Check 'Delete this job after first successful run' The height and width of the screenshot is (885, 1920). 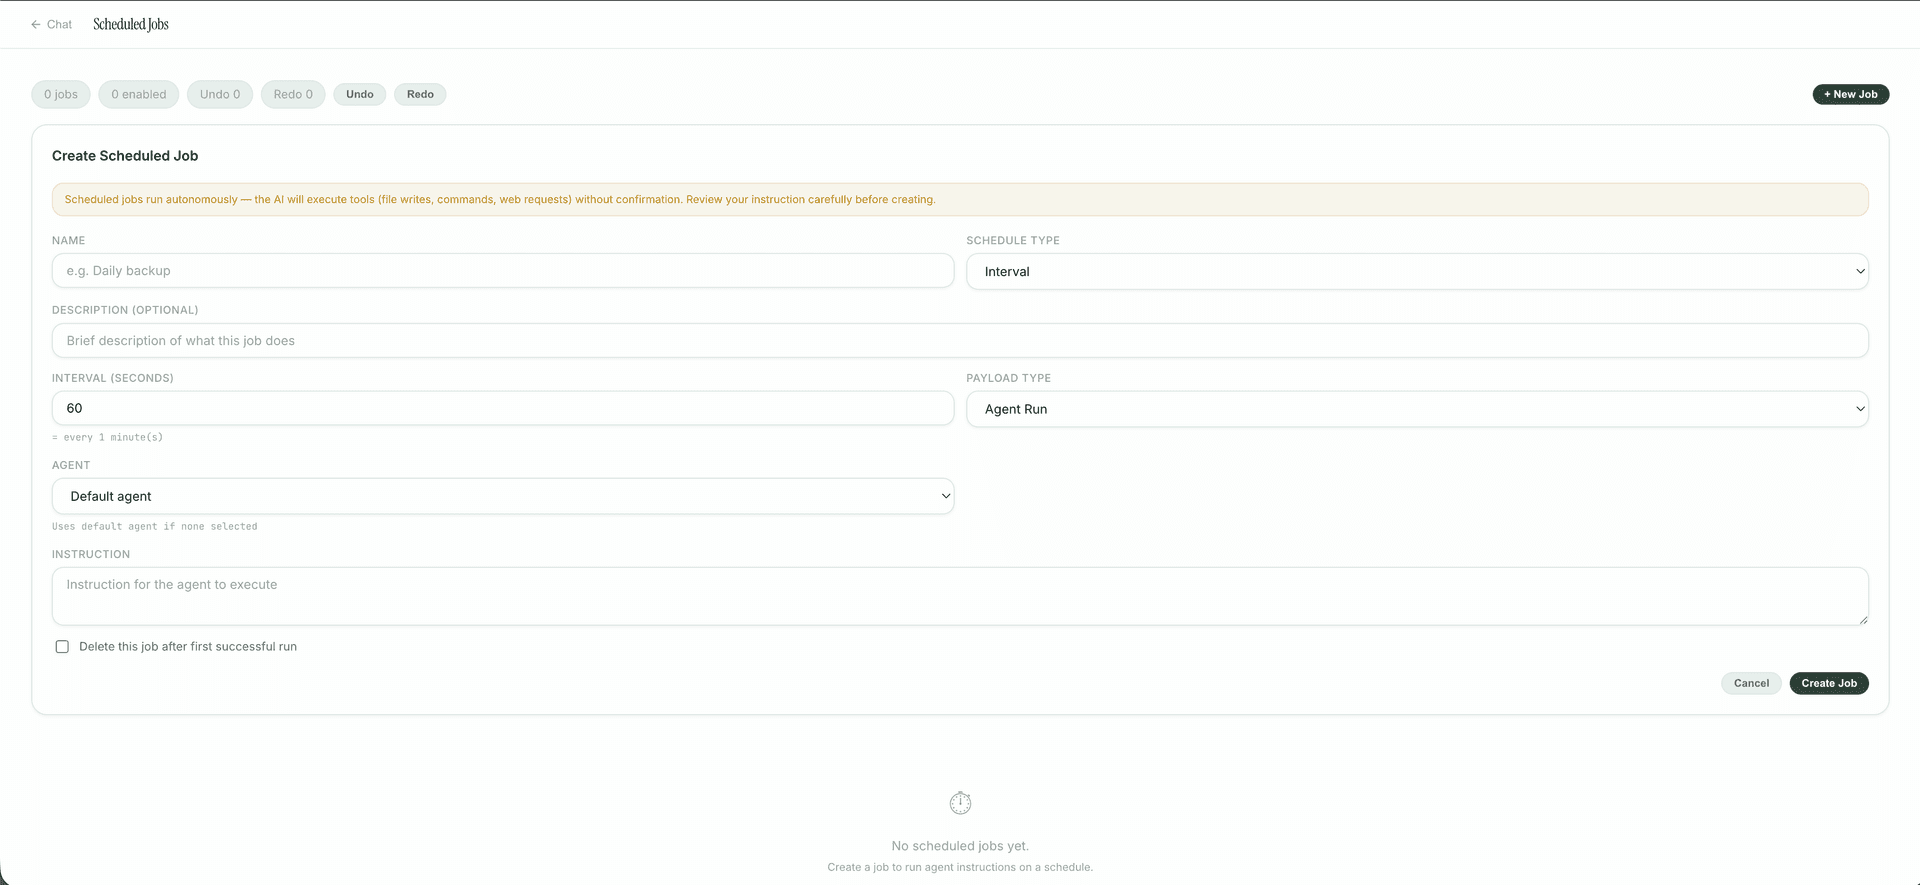click(x=62, y=647)
